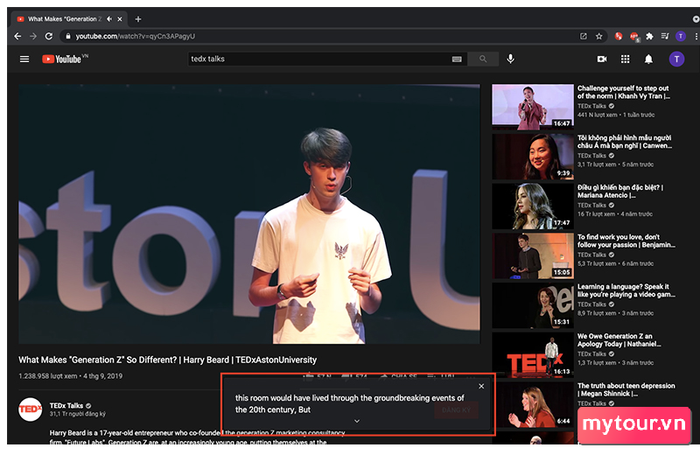
Task: Open the YouTube hamburger guide menu
Action: tap(25, 59)
